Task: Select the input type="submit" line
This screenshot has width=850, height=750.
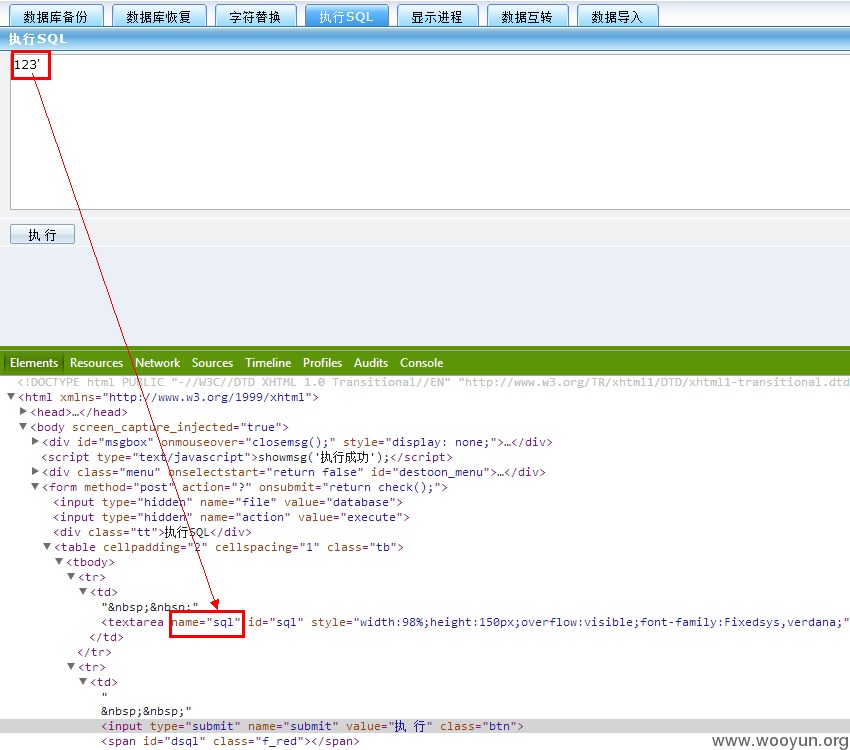Action: 312,726
